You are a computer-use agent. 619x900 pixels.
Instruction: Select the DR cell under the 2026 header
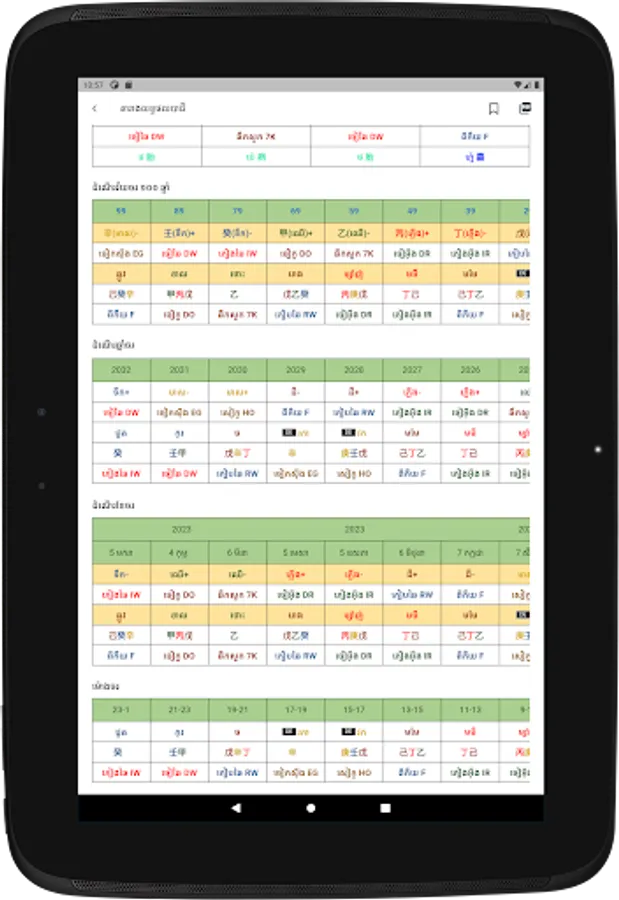click(x=470, y=412)
